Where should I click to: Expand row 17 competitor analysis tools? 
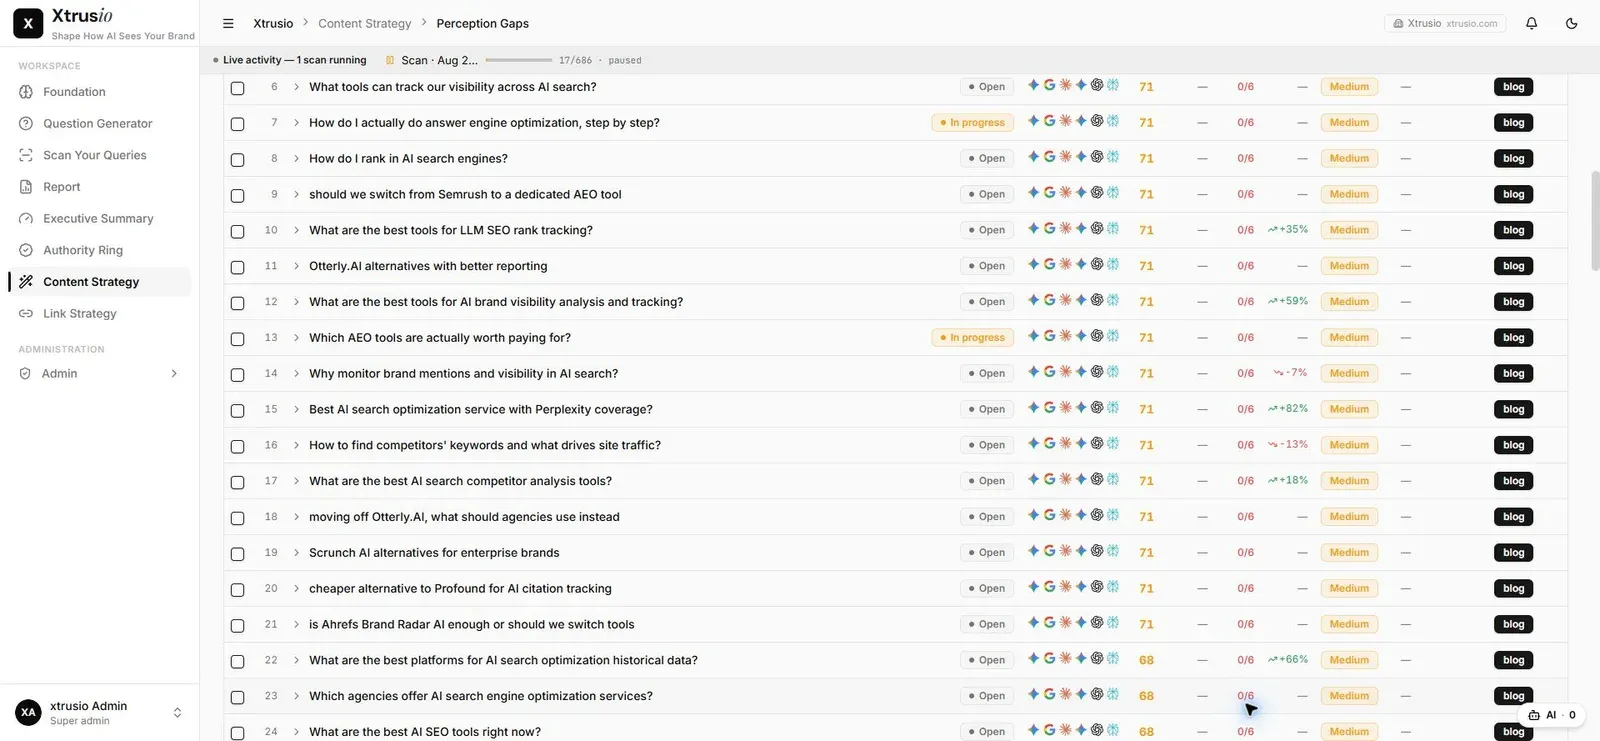point(296,481)
